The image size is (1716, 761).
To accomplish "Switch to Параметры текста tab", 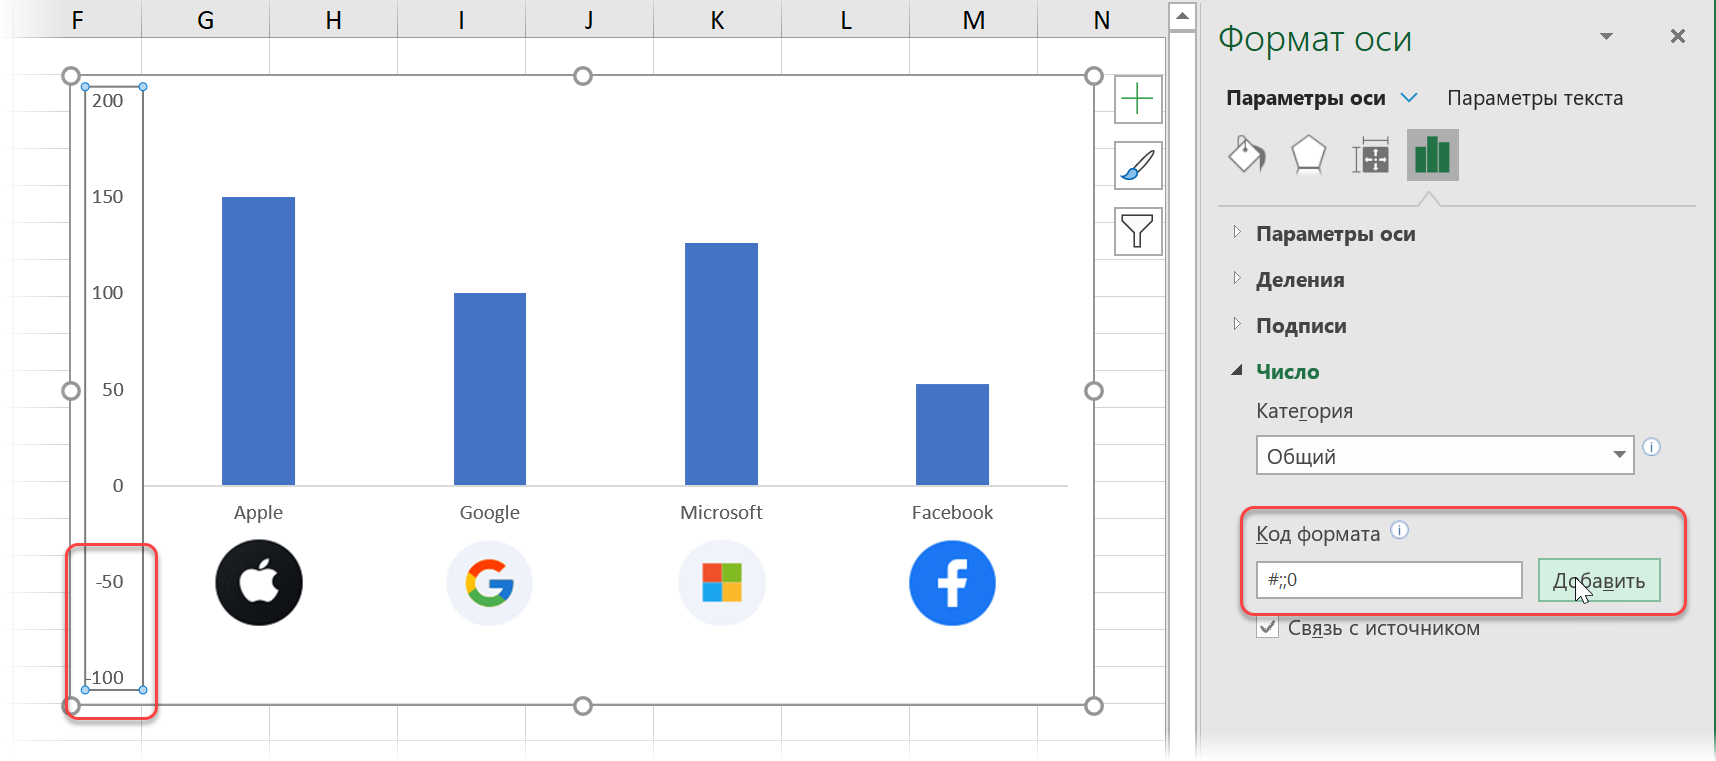I will click(x=1535, y=98).
